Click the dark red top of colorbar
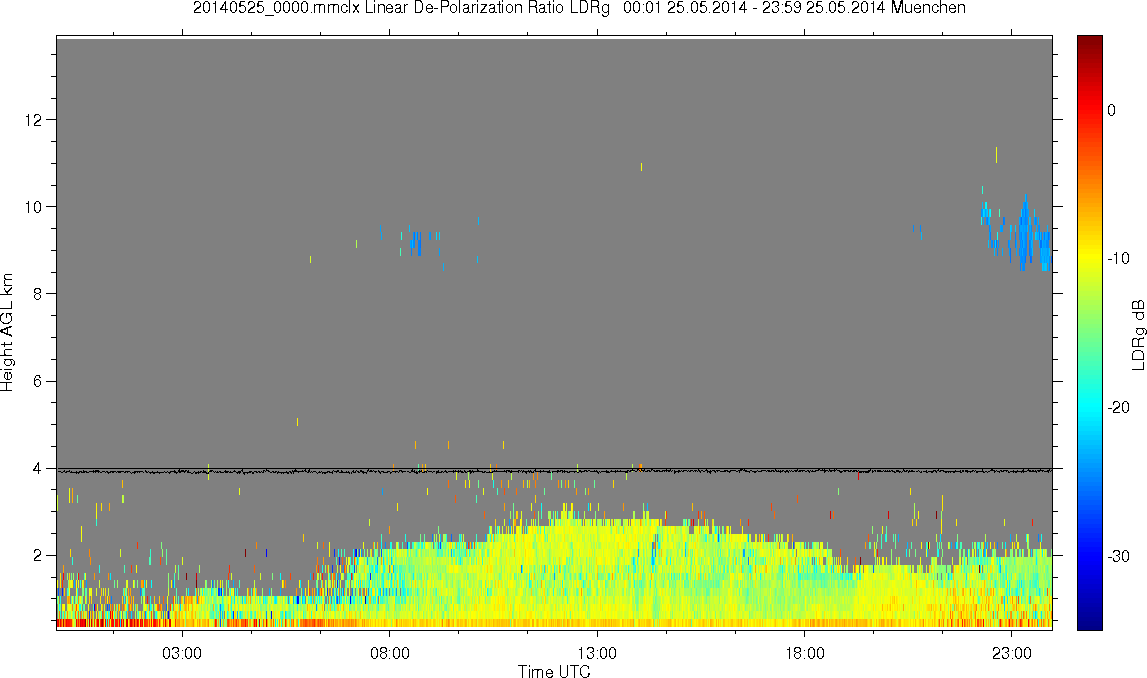The height and width of the screenshot is (678, 1147). tap(1089, 45)
